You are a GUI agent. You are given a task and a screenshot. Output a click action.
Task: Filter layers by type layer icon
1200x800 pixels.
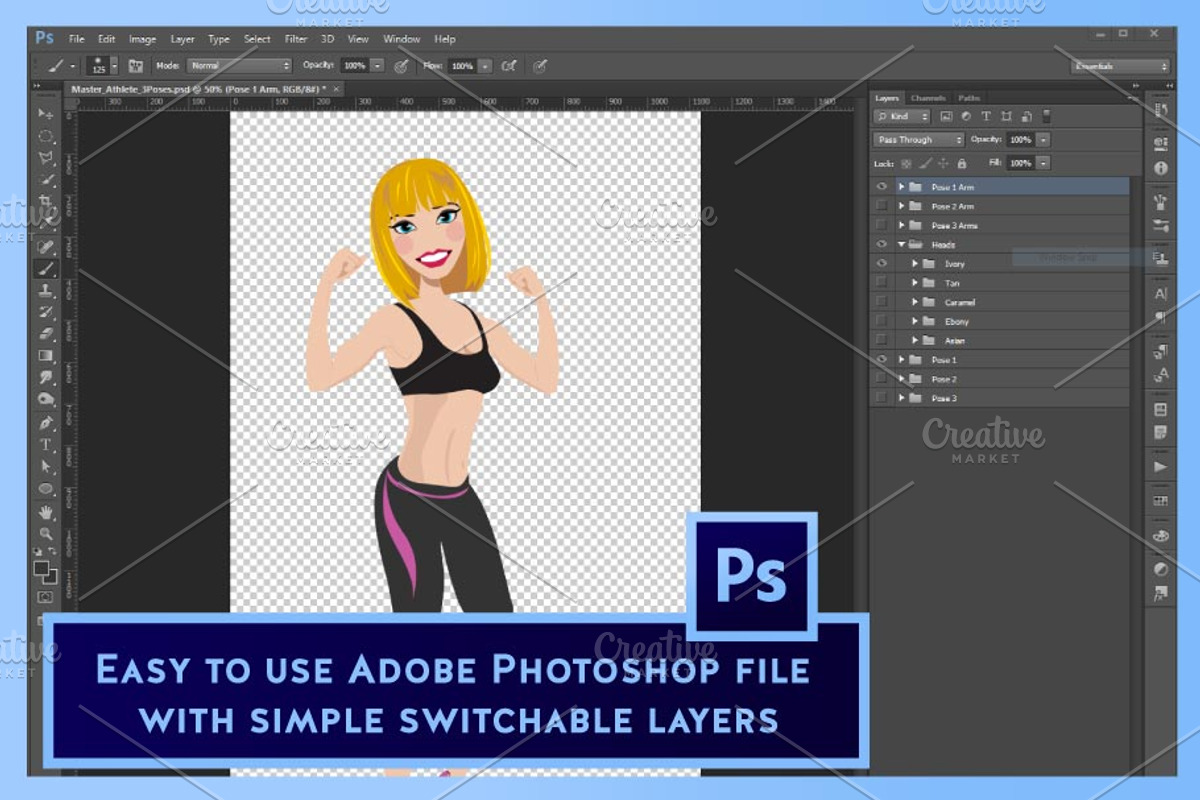(986, 117)
